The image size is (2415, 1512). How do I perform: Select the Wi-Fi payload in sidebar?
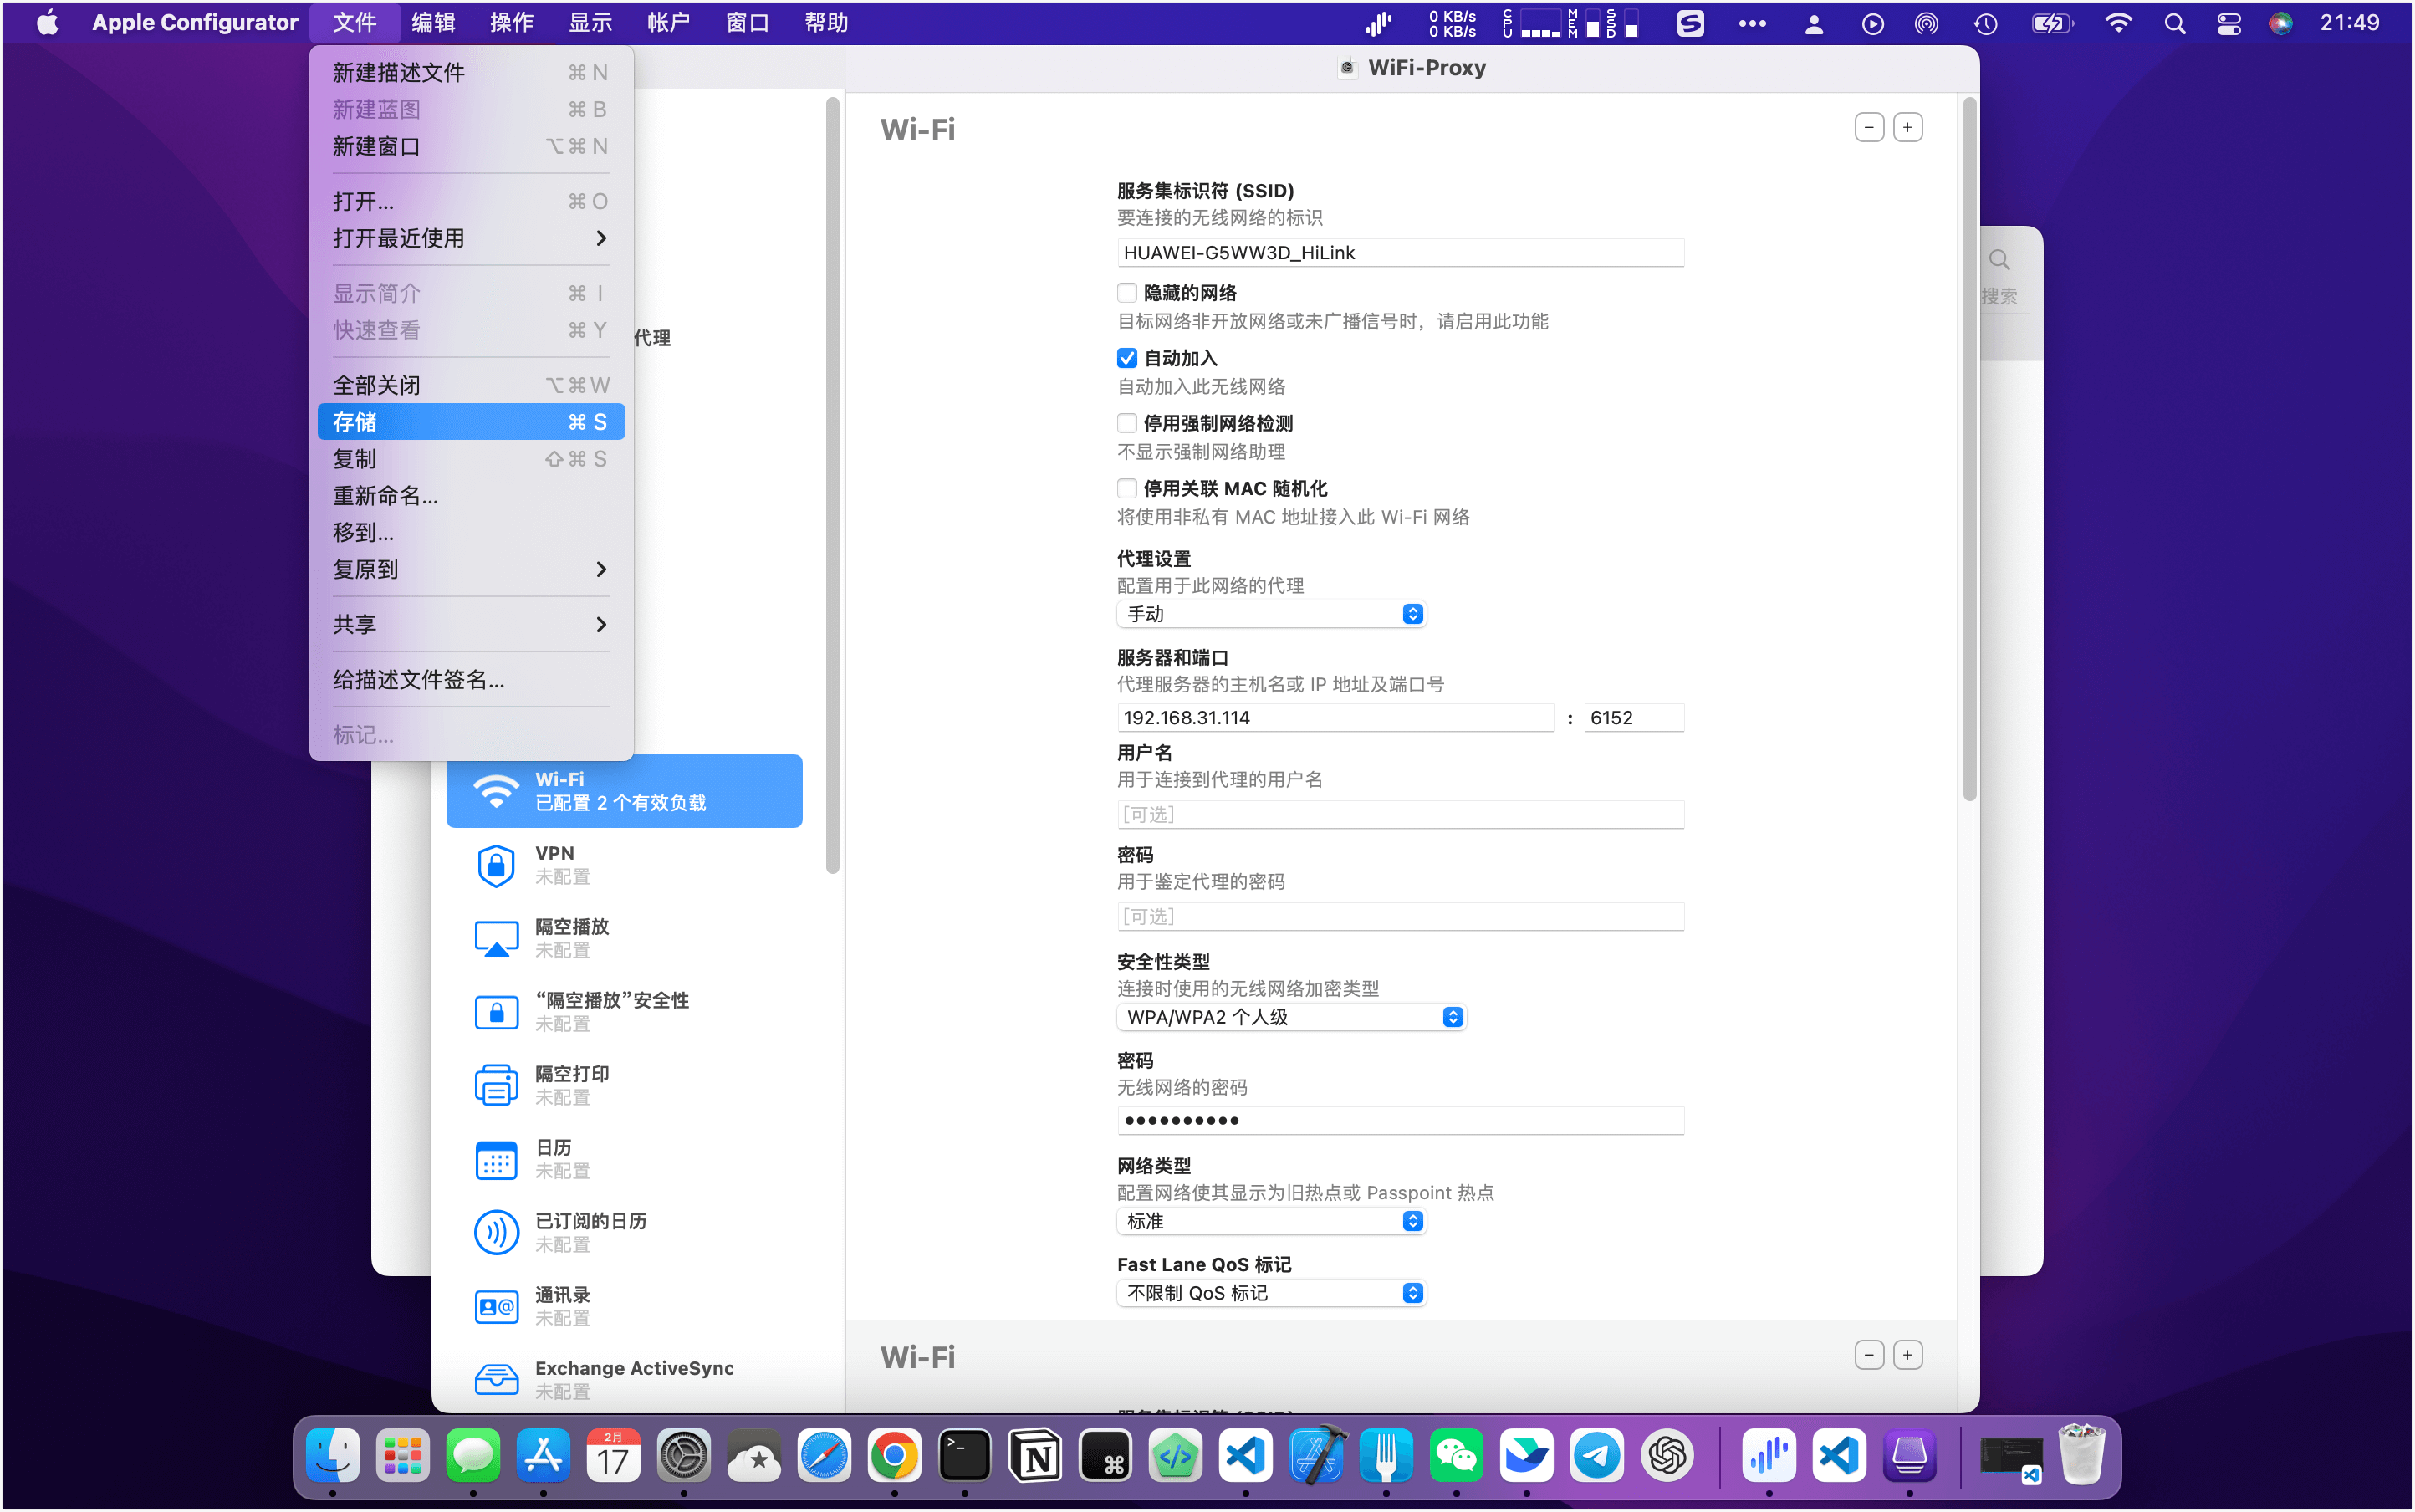point(624,790)
